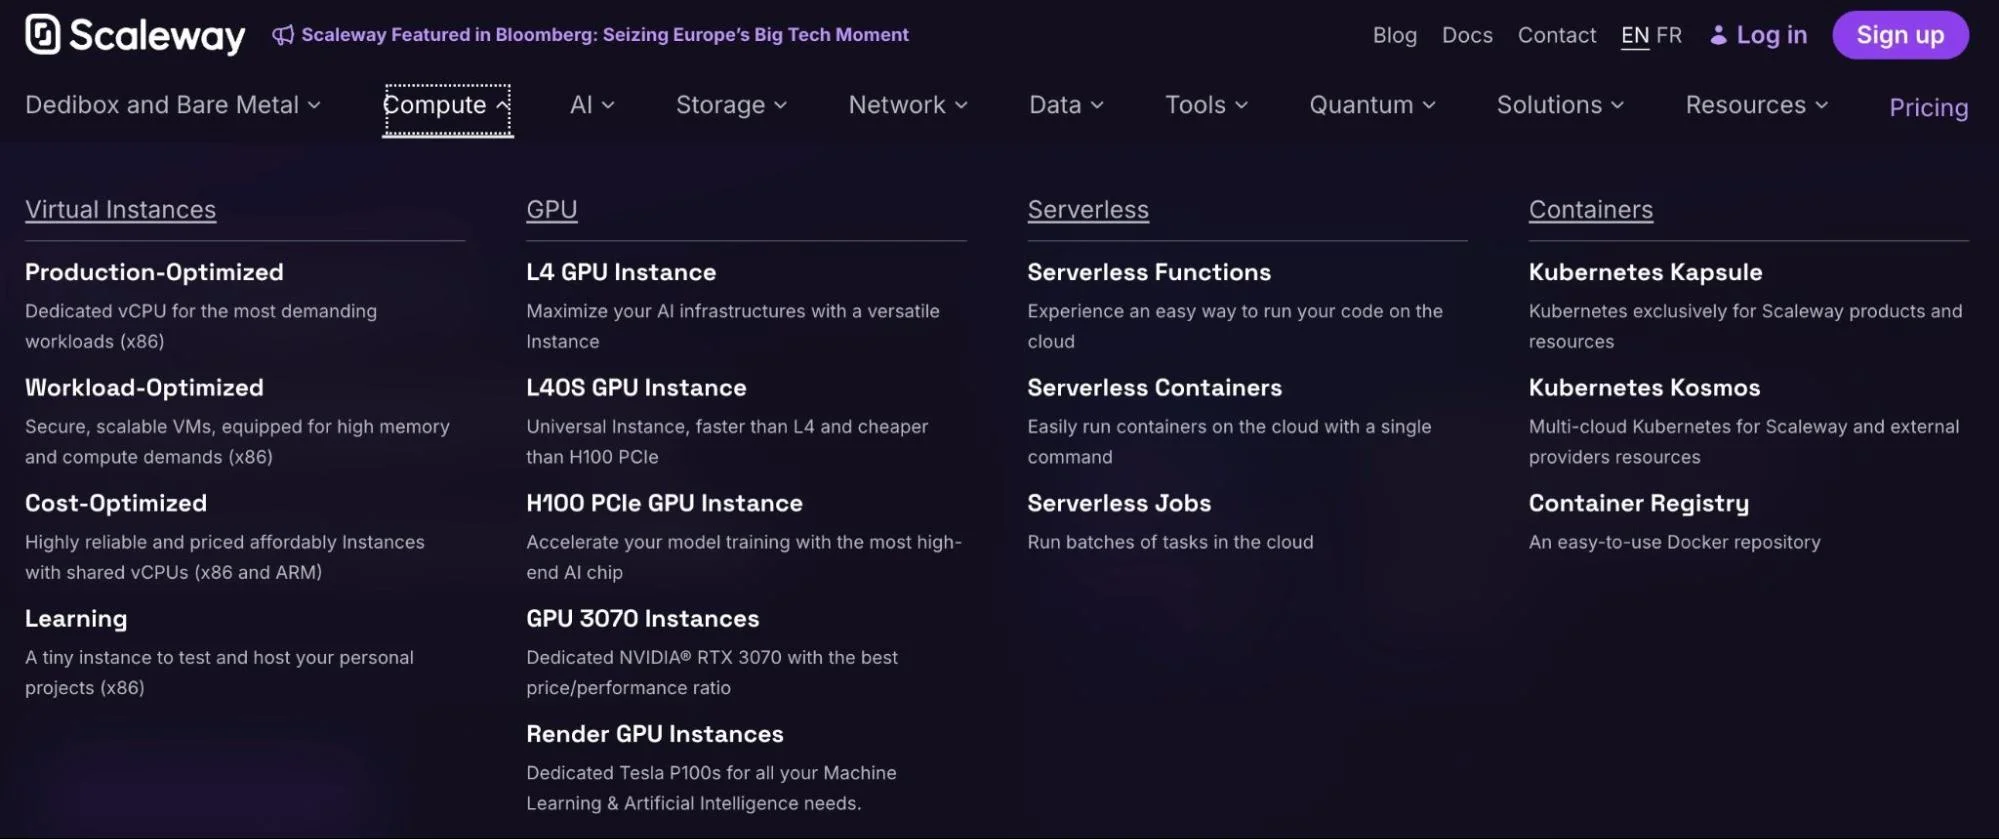The height and width of the screenshot is (839, 1999).
Task: Open Kubernetes Kosmos
Action: 1644,388
